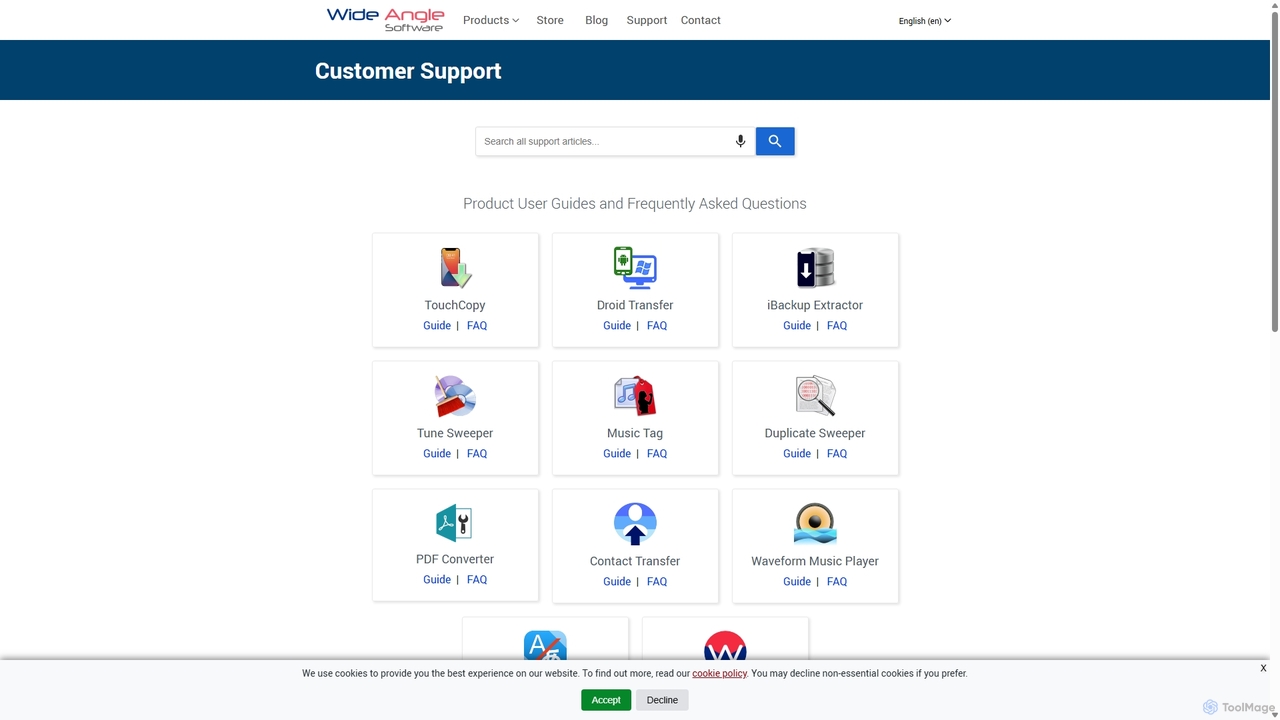Click the PDF Converter product name text
The height and width of the screenshot is (720, 1280).
pos(455,559)
